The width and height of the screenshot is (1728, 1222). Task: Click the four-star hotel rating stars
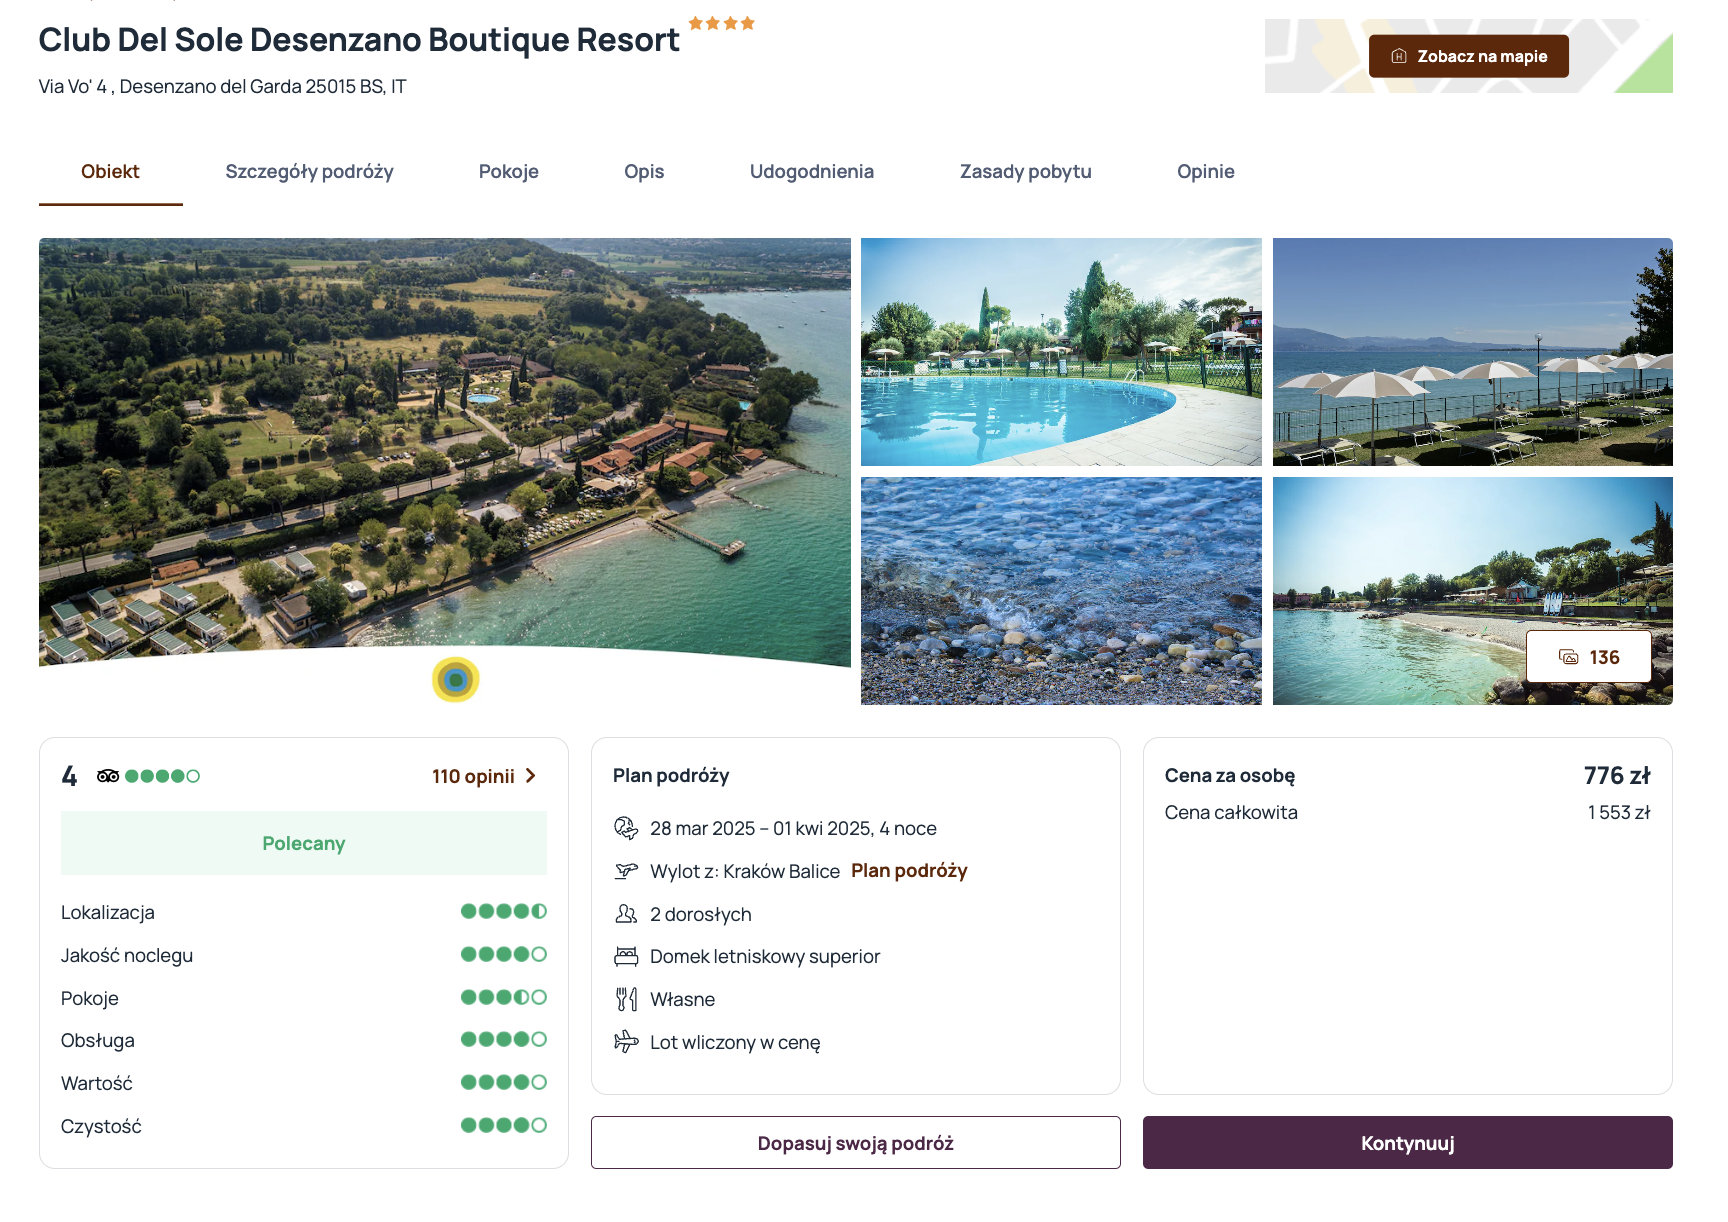tap(722, 23)
